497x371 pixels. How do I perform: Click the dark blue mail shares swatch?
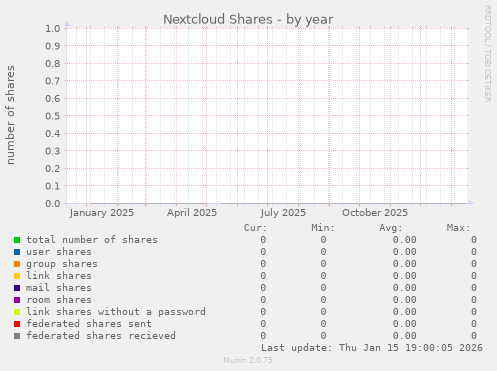click(17, 288)
